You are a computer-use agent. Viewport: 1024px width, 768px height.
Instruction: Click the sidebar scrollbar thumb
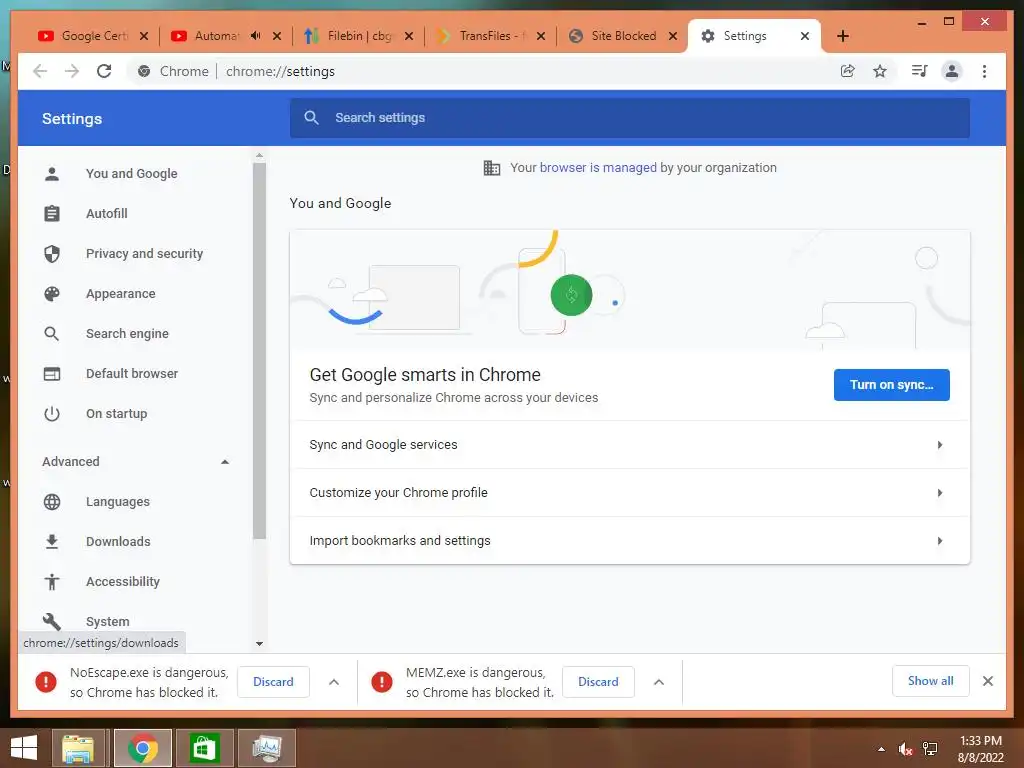coord(259,351)
